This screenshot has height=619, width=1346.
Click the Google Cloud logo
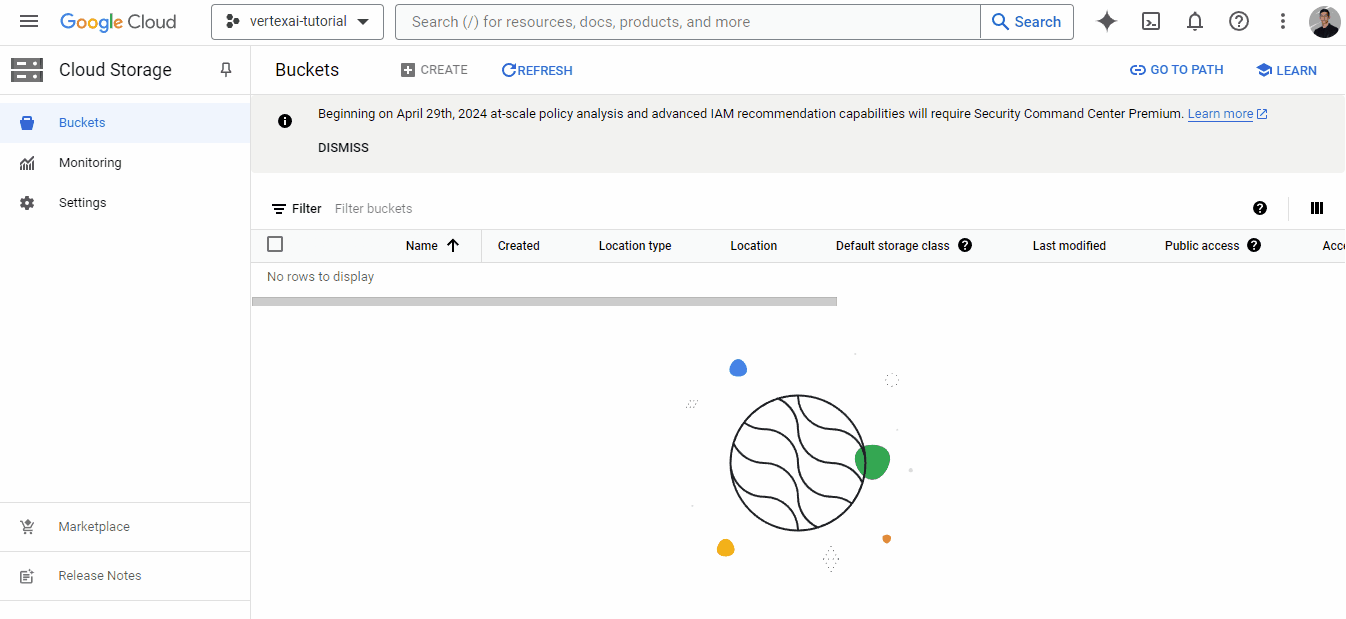point(118,21)
